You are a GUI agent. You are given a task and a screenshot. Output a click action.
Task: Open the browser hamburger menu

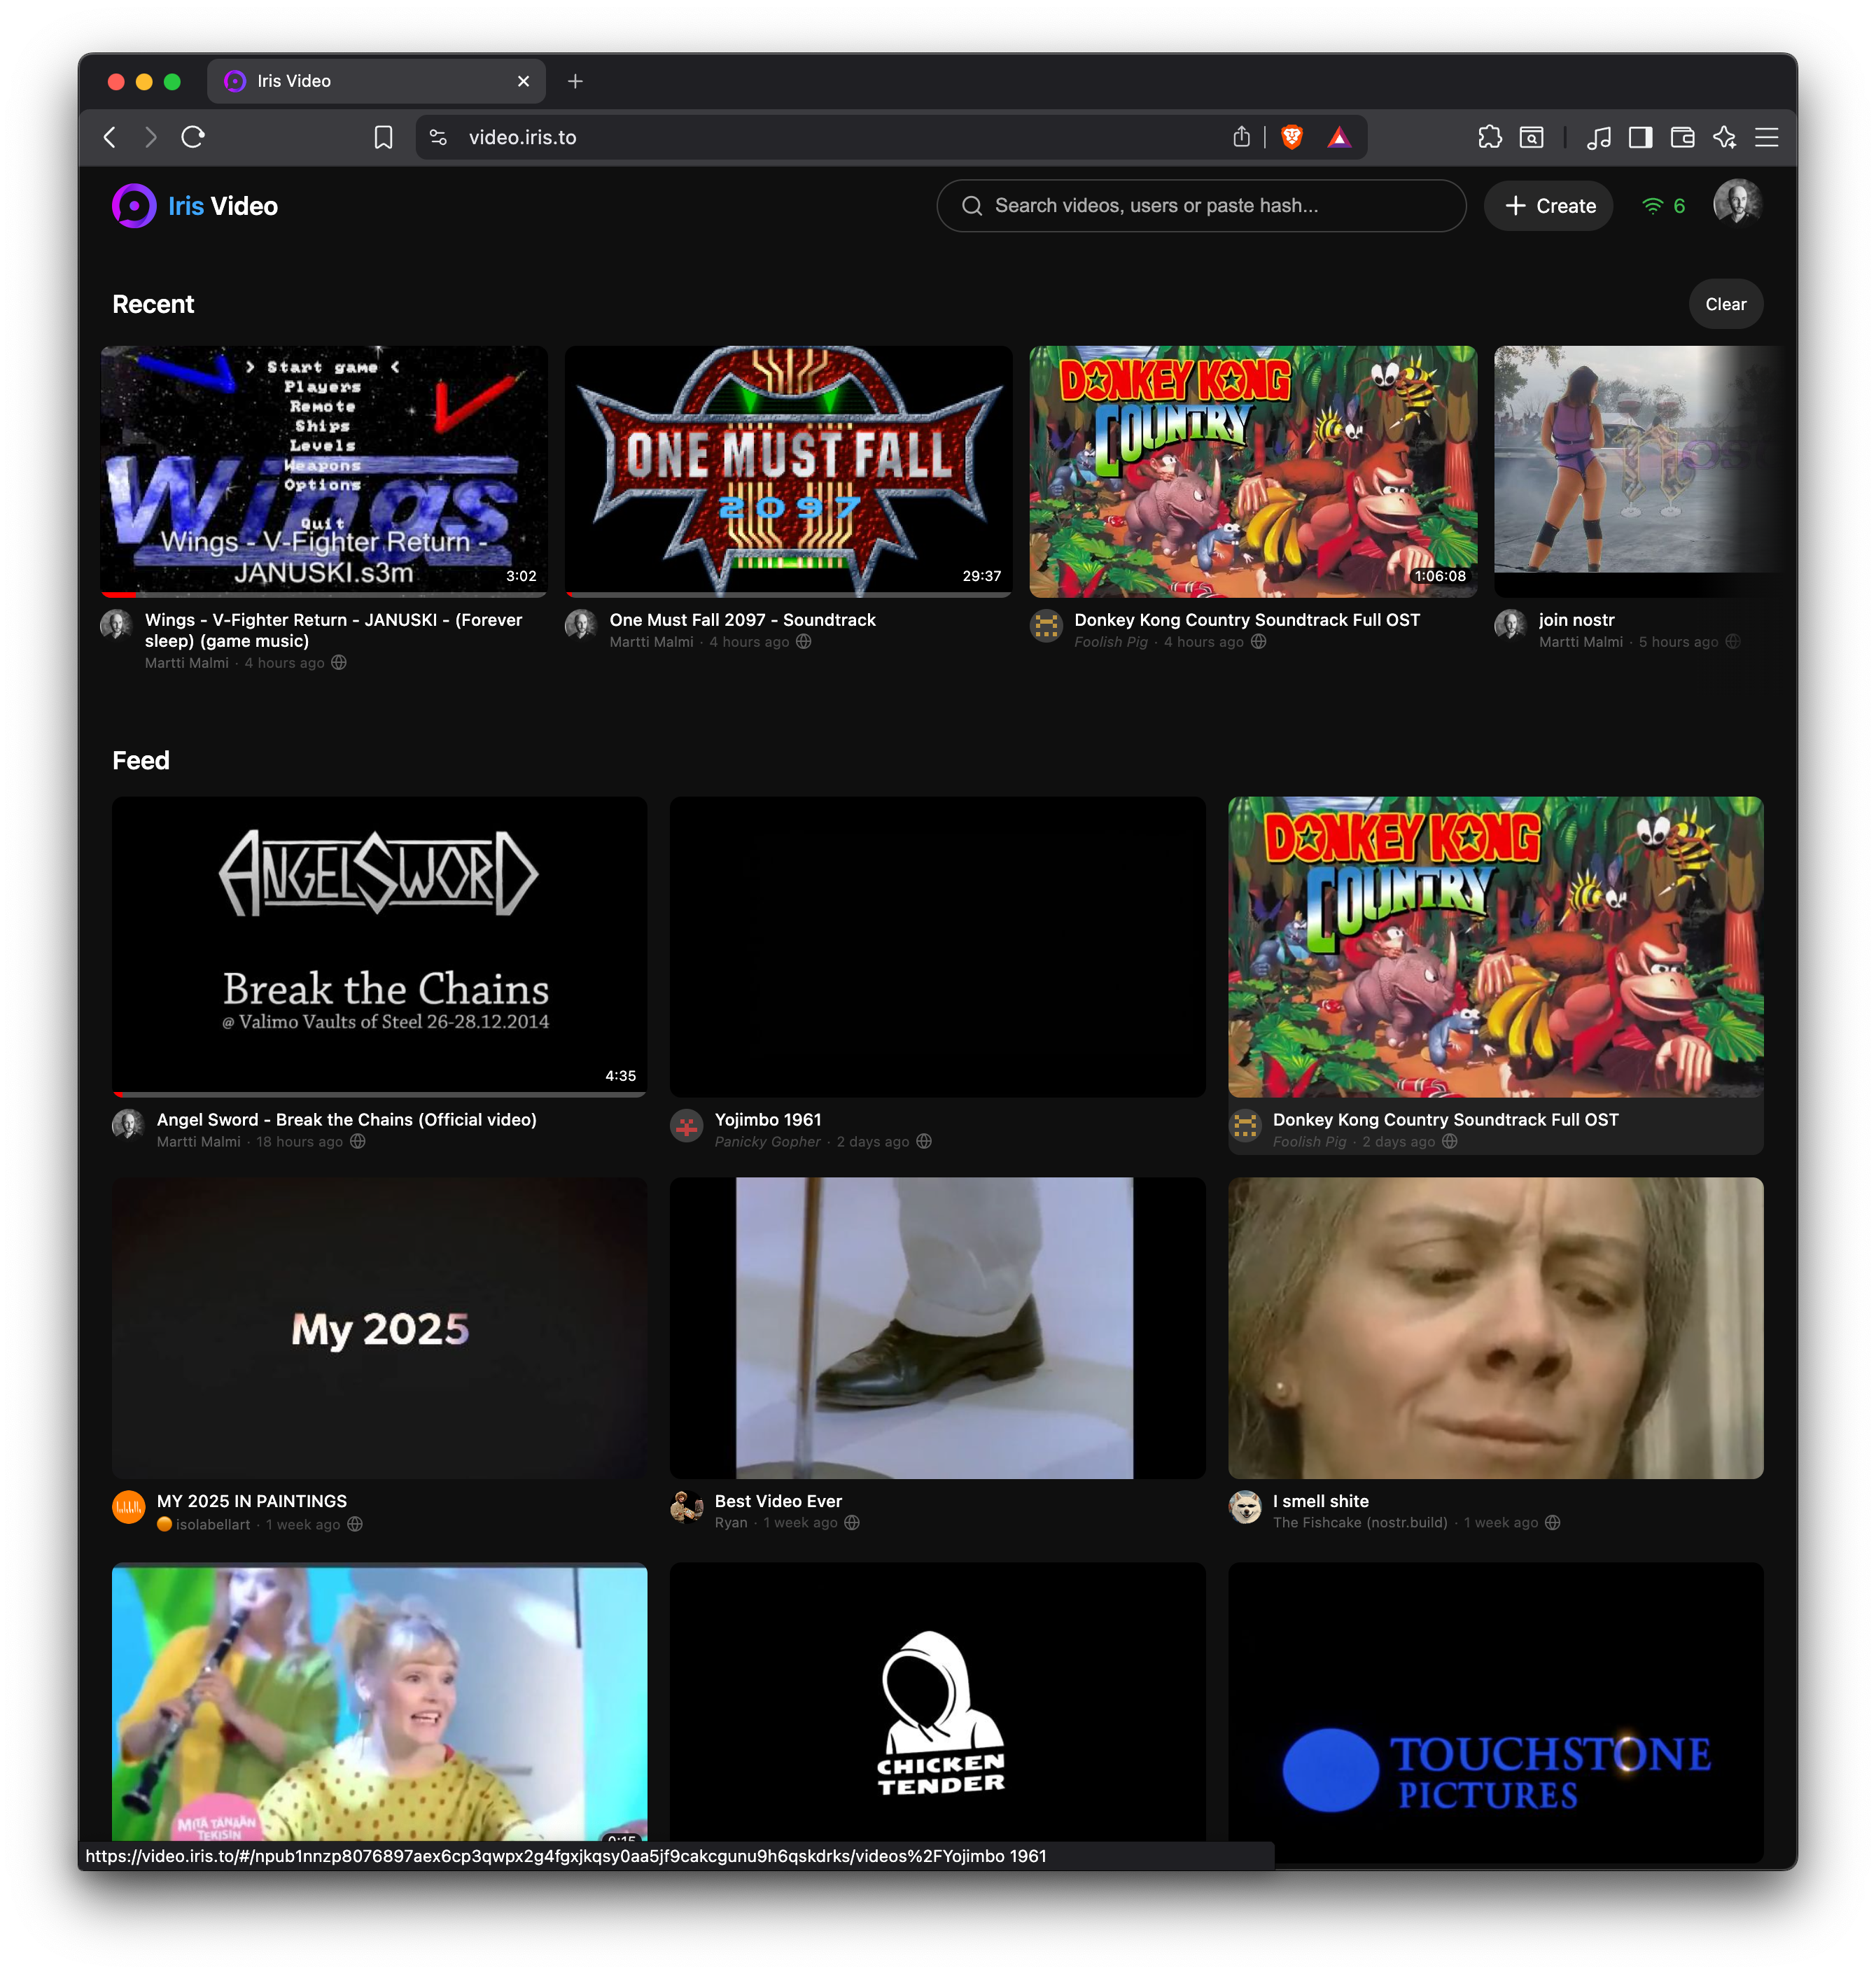click(1766, 137)
